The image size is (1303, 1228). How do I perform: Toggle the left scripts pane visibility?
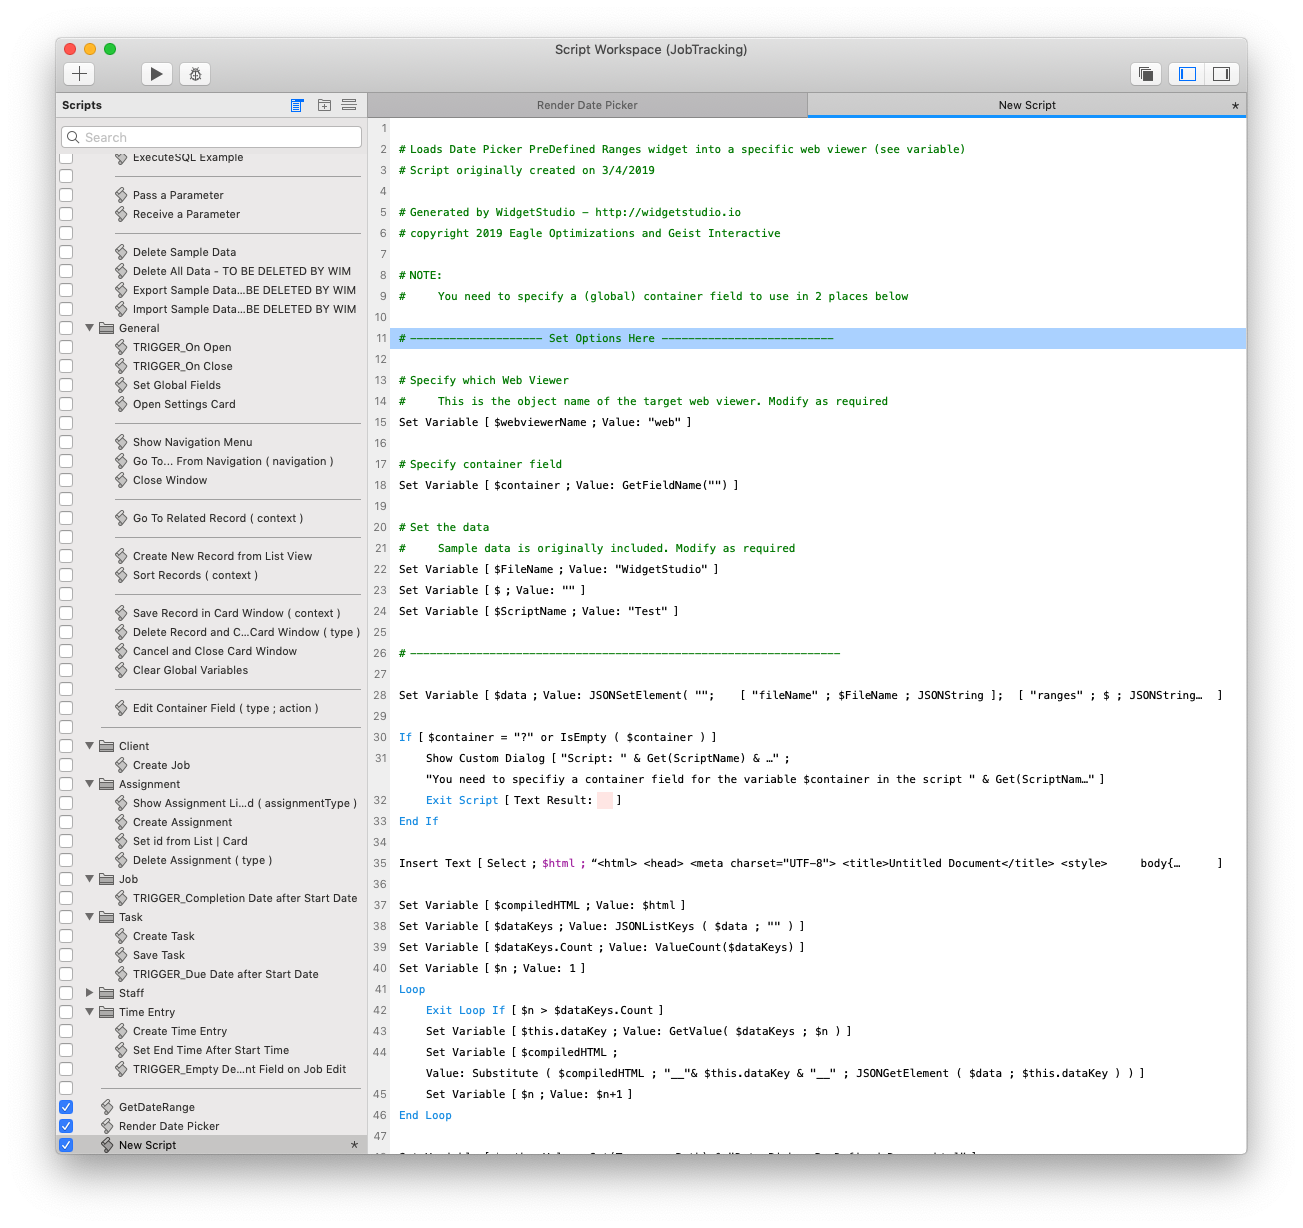[x=1187, y=74]
